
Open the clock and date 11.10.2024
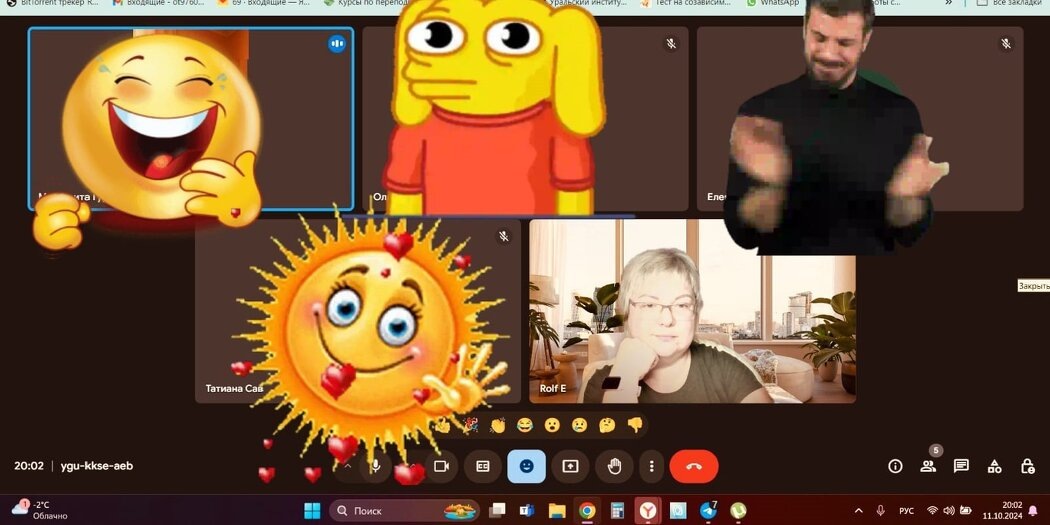(1002, 511)
